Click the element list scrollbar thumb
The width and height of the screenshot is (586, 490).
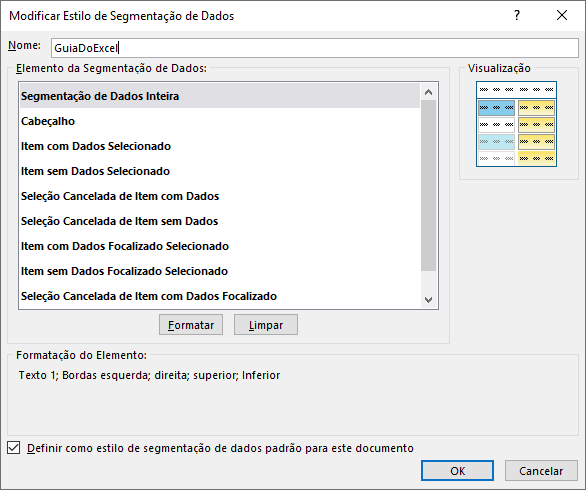(429, 185)
